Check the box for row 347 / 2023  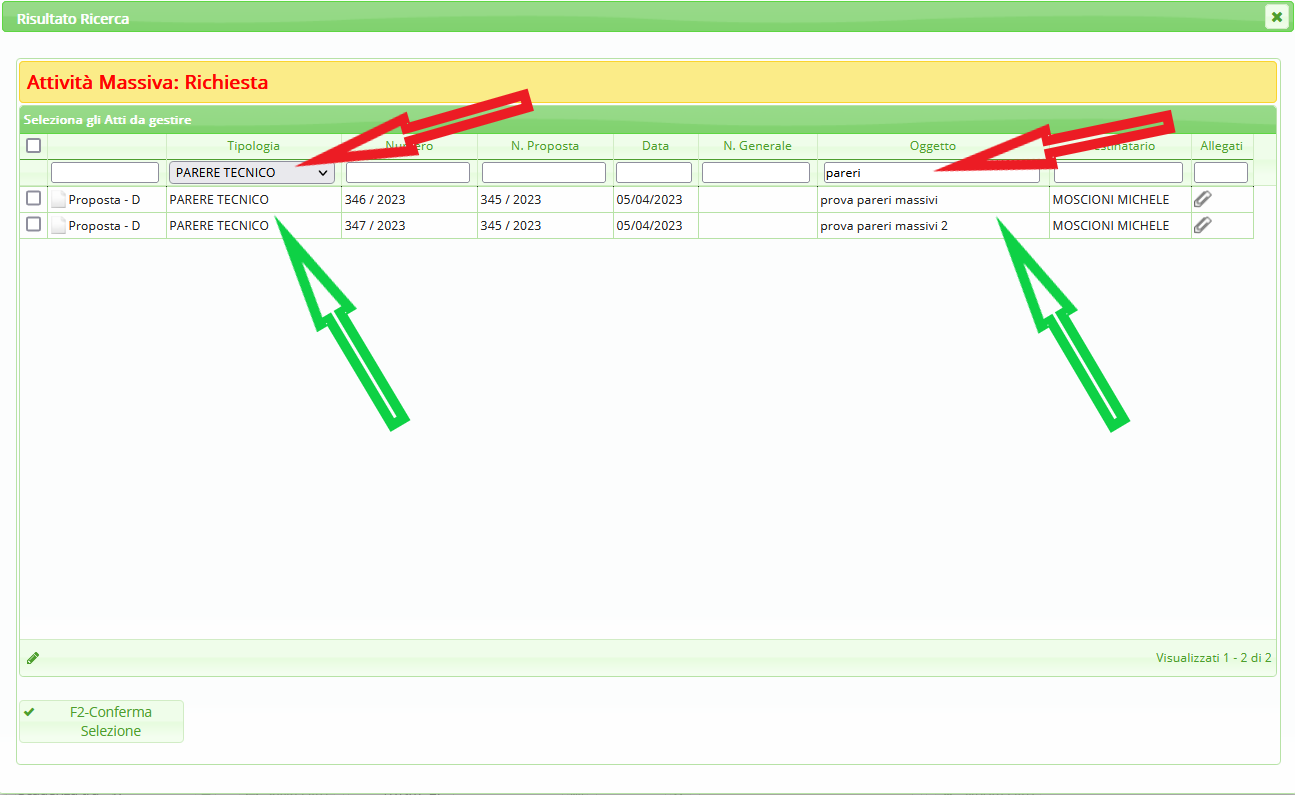tap(33, 224)
